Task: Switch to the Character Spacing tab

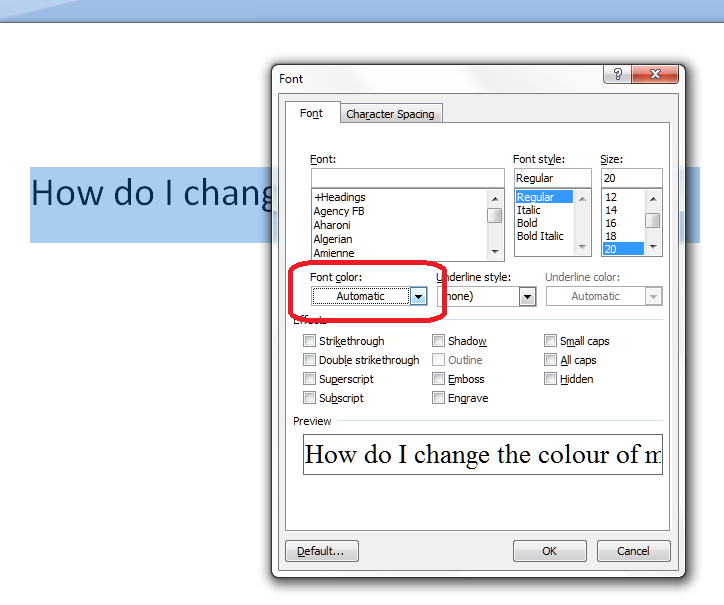Action: (390, 114)
